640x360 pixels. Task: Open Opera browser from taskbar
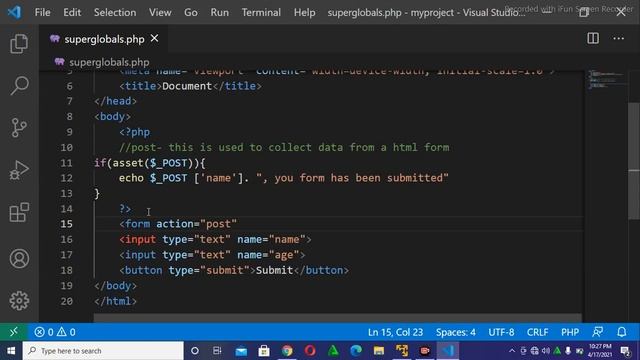point(310,351)
